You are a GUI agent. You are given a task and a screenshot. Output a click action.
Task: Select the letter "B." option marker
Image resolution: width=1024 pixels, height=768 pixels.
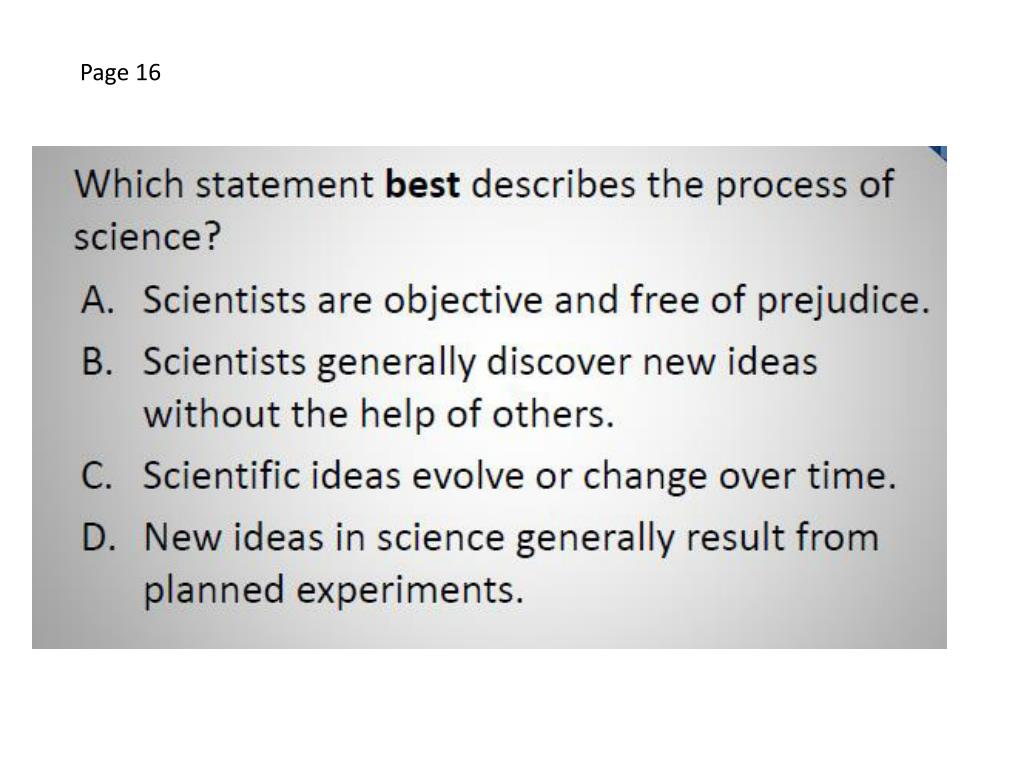click(x=97, y=361)
